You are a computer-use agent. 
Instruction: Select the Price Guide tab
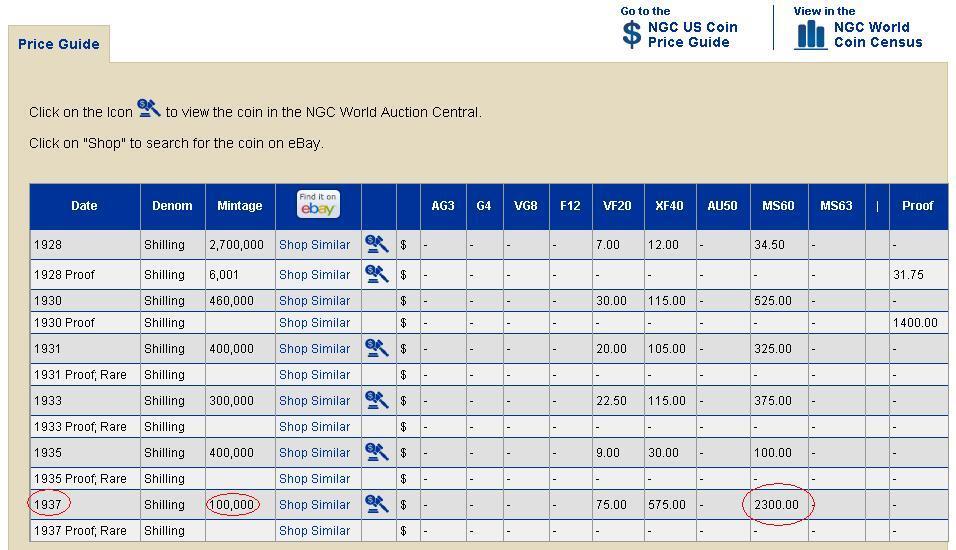pyautogui.click(x=59, y=44)
